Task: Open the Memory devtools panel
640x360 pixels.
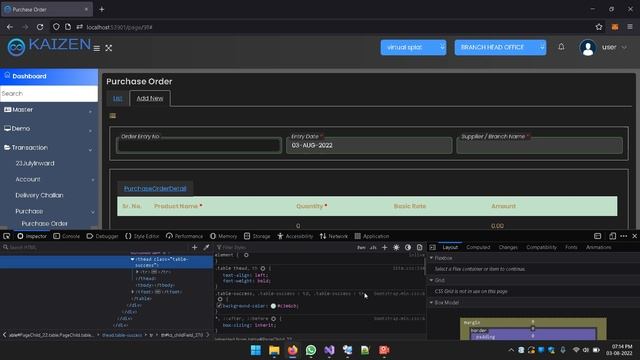Action: pos(223,236)
